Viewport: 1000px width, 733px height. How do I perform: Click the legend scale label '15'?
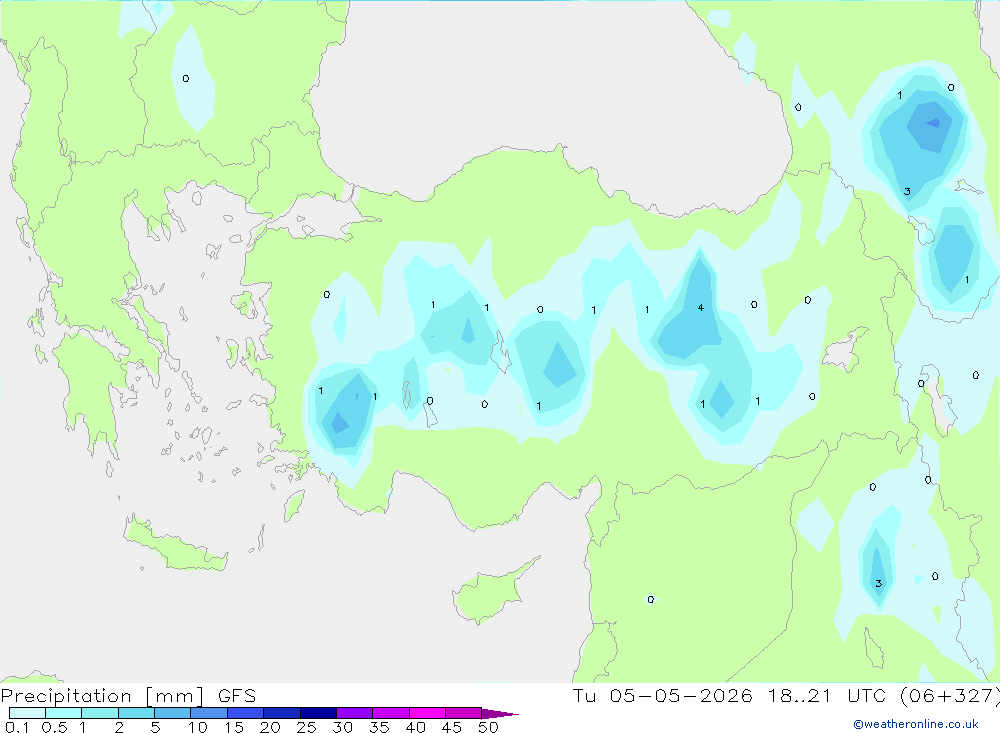point(234,727)
